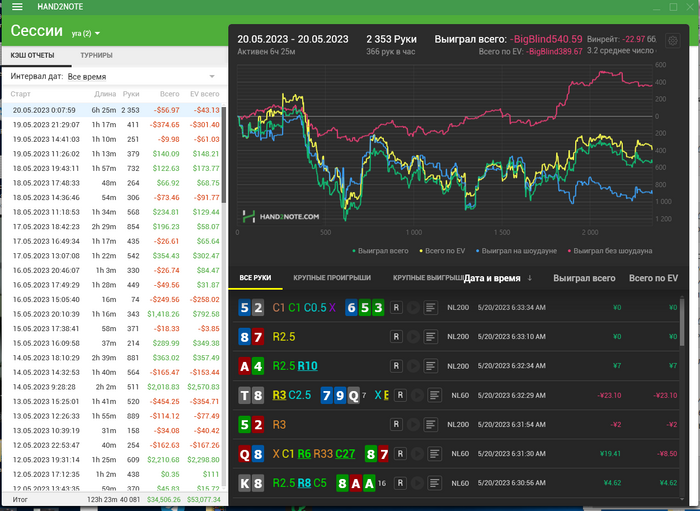700x511 pixels.
Task: Sort sessions by 'EV всего' column header
Action: click(x=205, y=94)
